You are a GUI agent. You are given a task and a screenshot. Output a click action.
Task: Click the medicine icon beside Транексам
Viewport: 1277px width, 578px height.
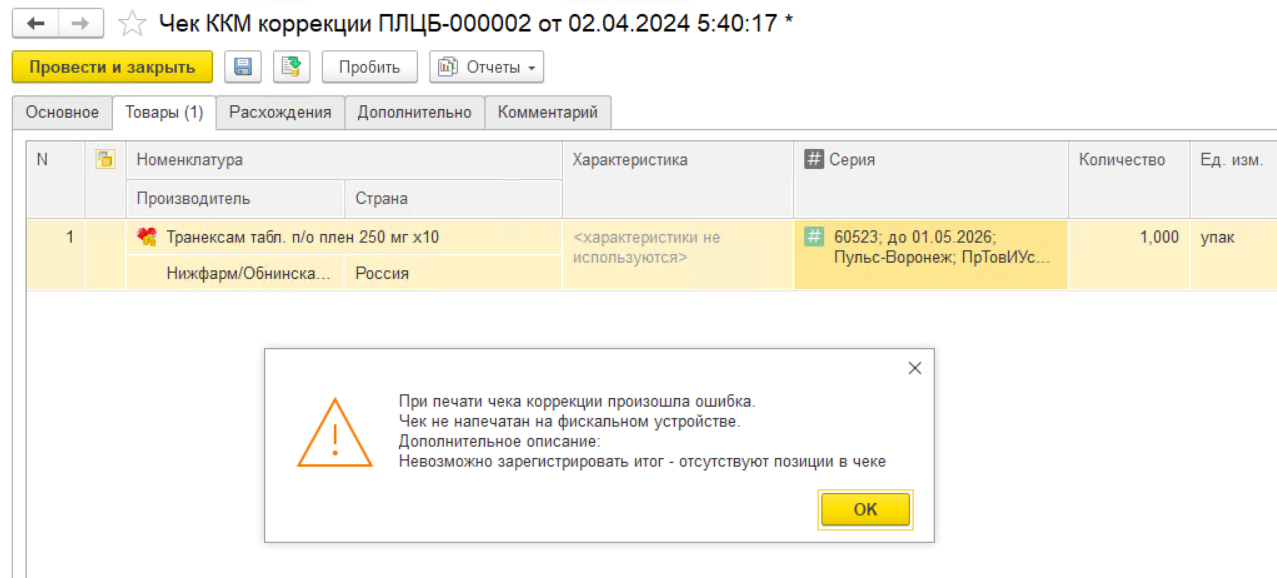[x=147, y=237]
